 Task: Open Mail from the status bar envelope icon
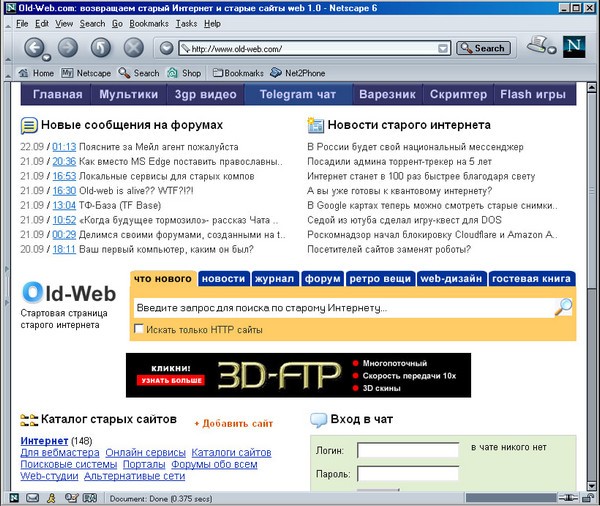[33, 498]
